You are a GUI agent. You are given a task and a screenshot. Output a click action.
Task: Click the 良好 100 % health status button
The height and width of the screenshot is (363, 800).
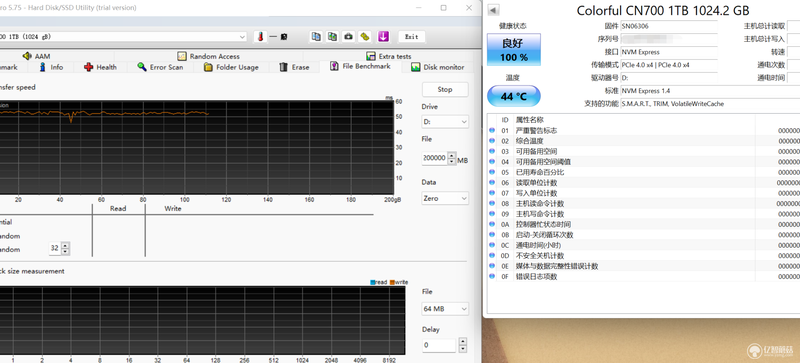(x=514, y=50)
